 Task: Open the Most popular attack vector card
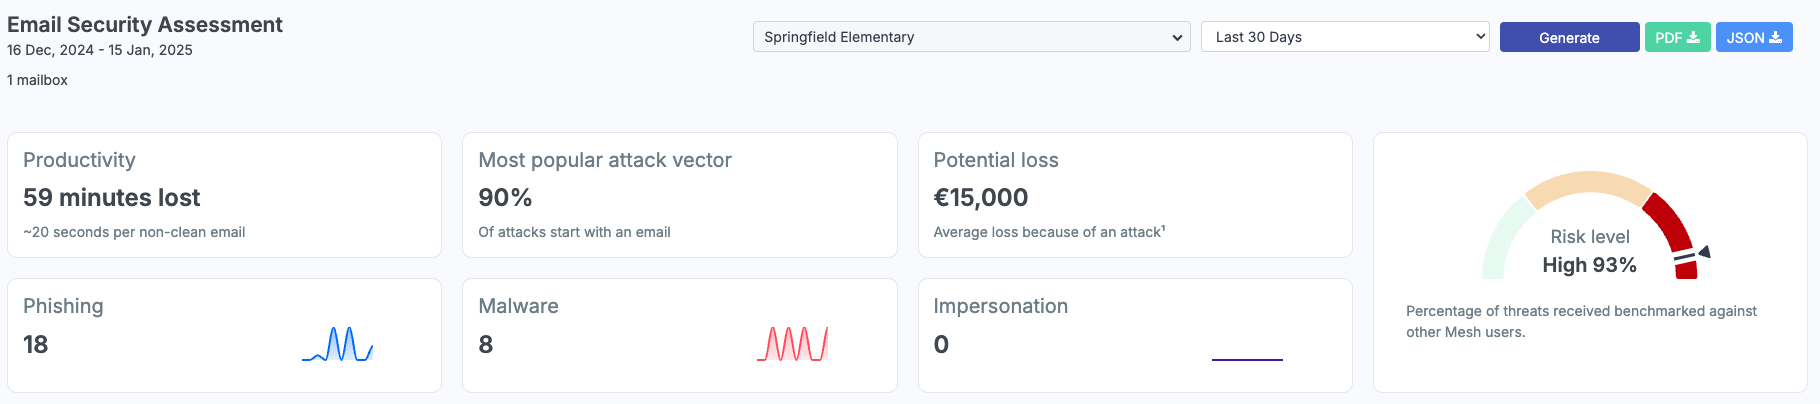pos(679,195)
